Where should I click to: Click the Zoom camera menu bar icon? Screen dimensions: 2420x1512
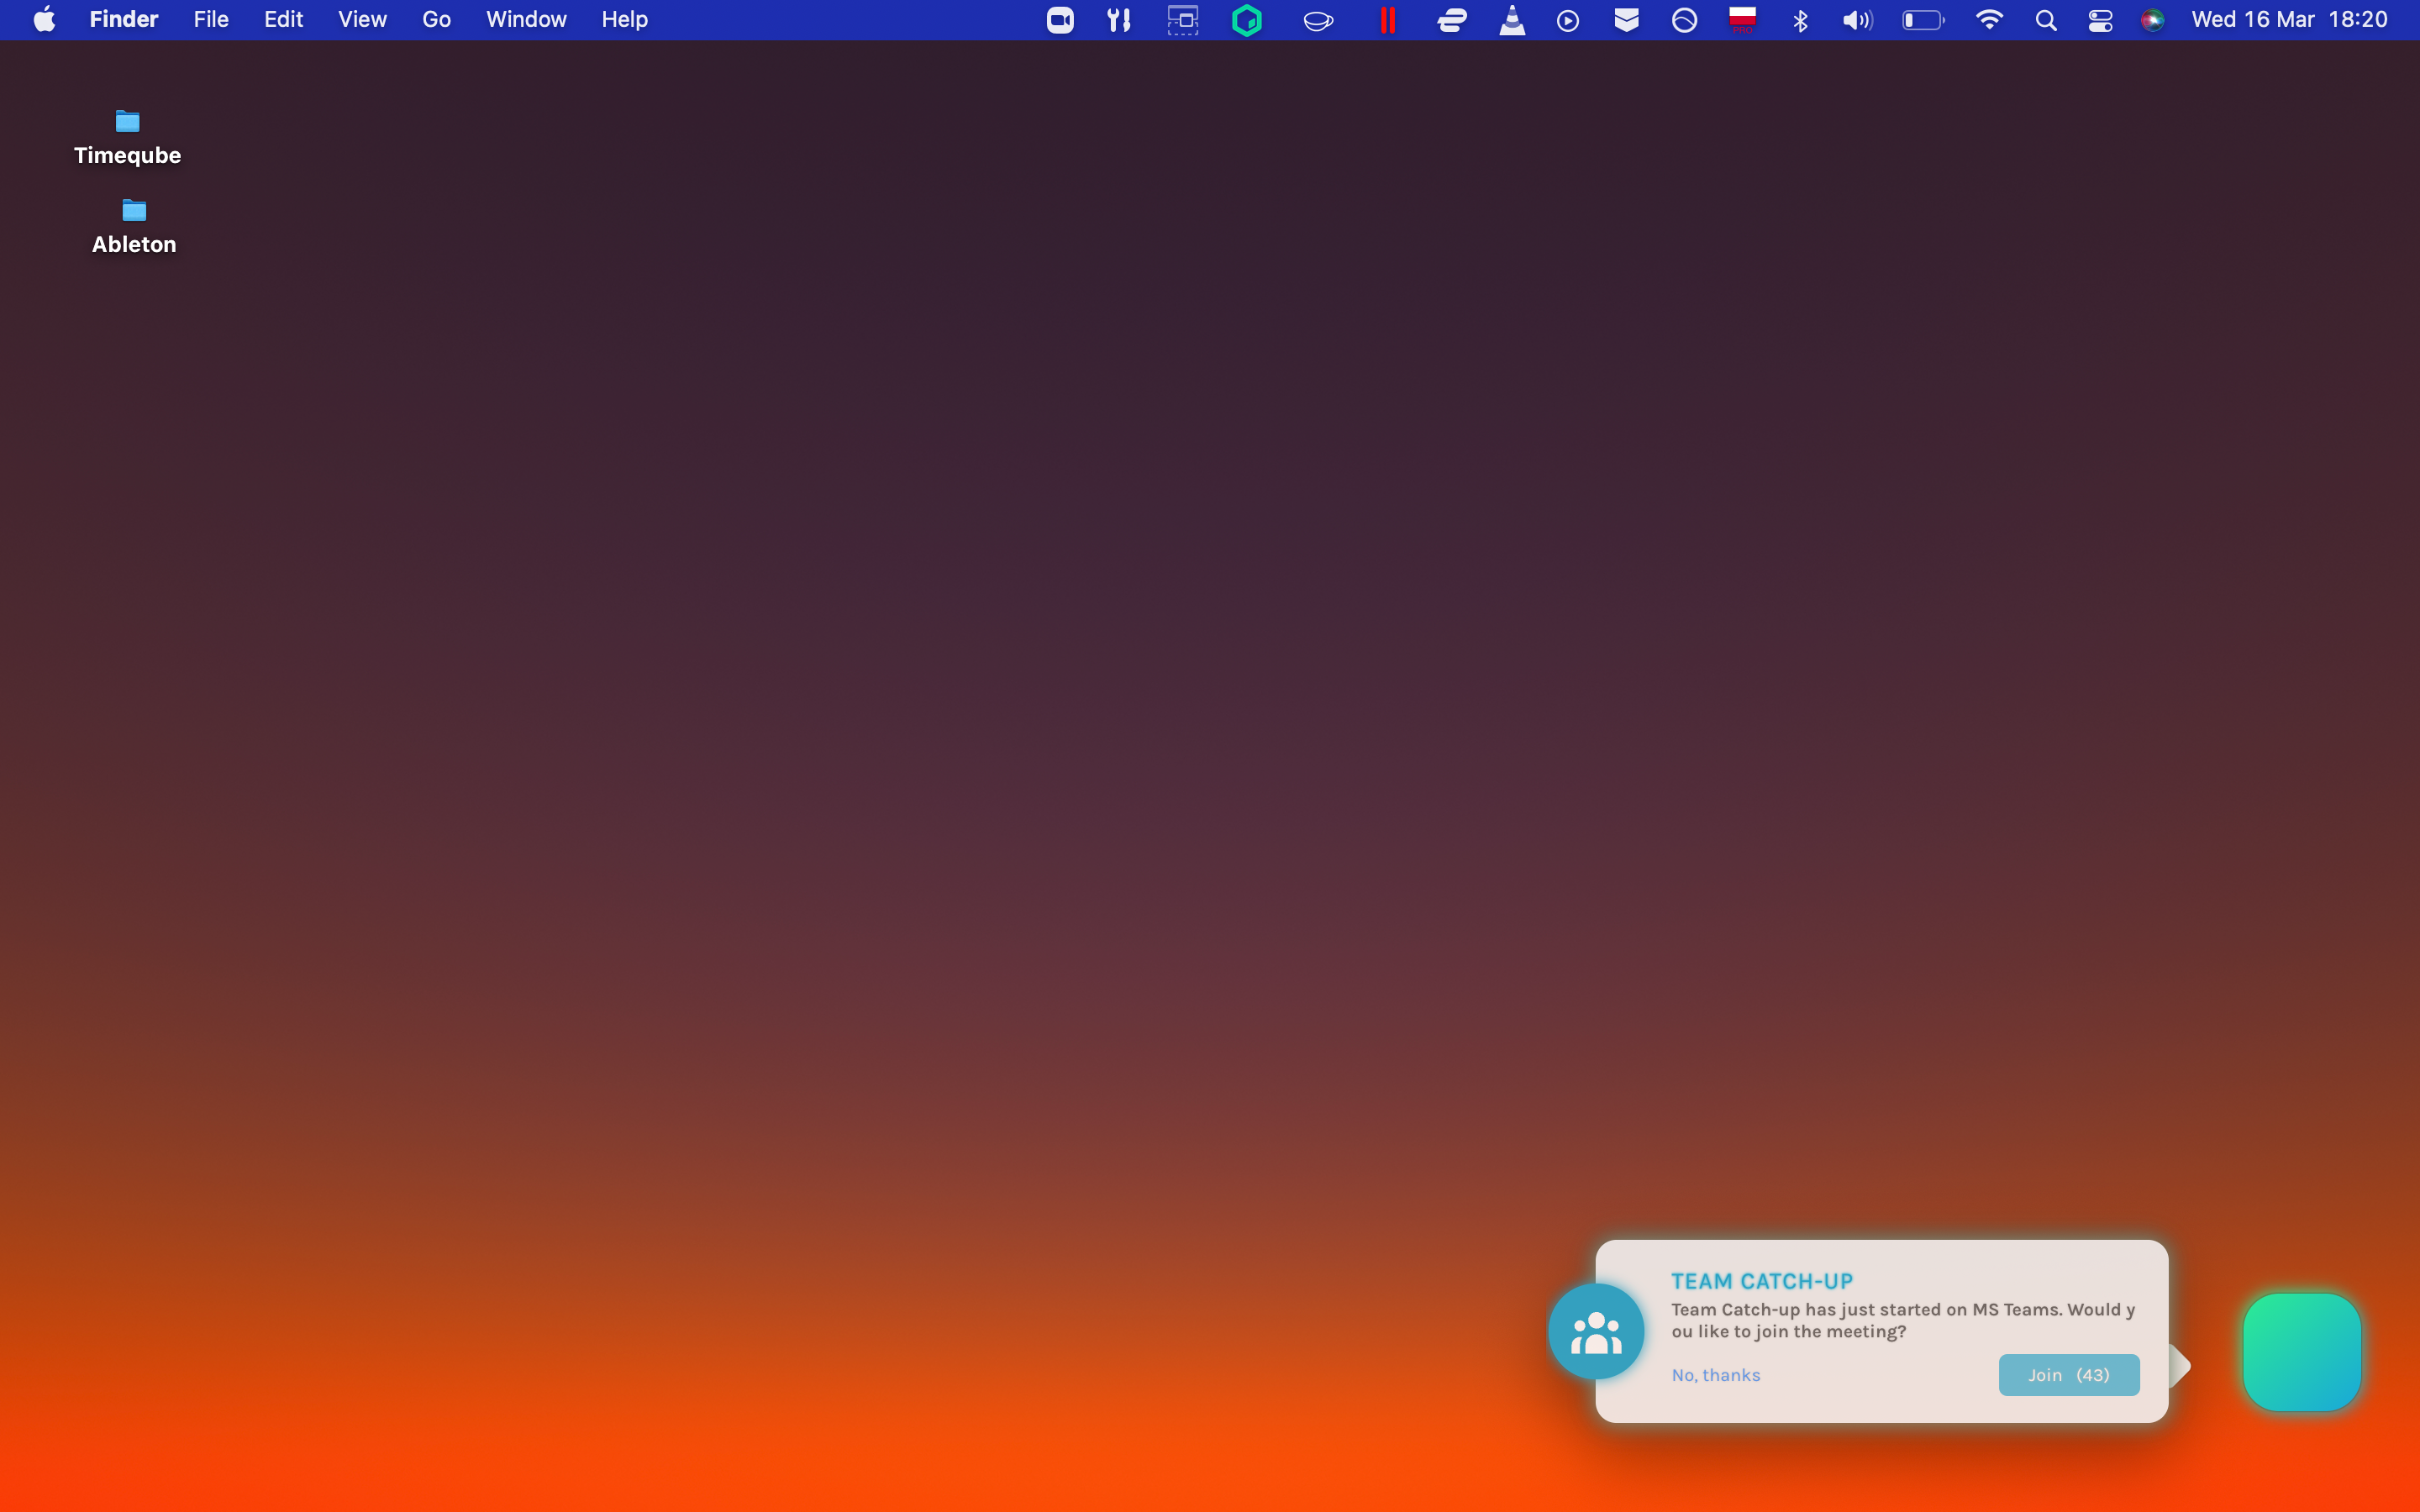[x=1060, y=20]
